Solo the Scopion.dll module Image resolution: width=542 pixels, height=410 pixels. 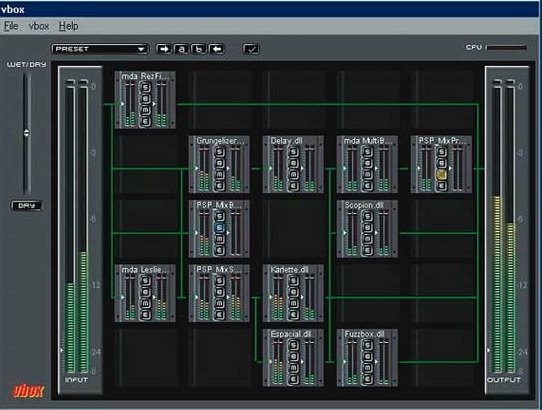tap(367, 216)
